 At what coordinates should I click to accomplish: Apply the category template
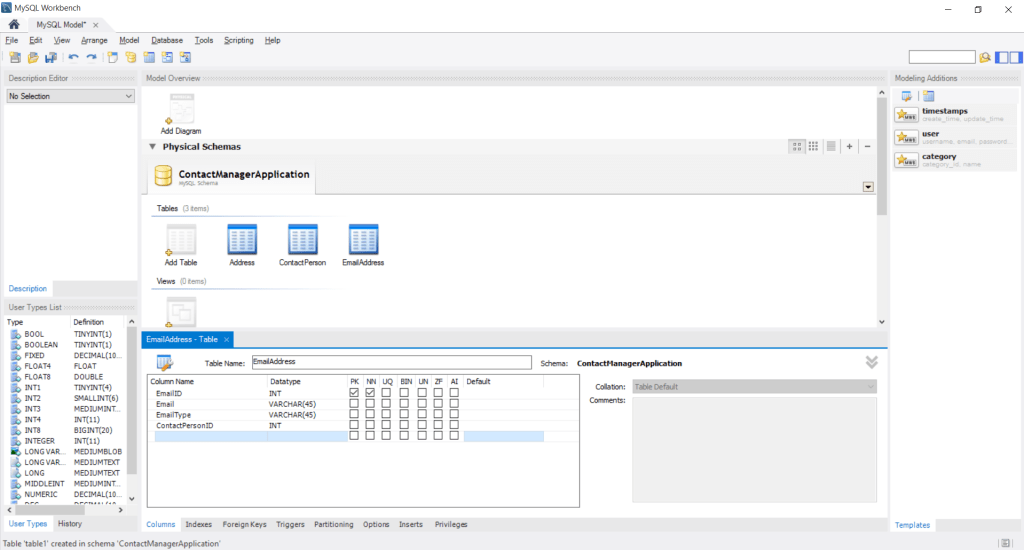coord(955,160)
